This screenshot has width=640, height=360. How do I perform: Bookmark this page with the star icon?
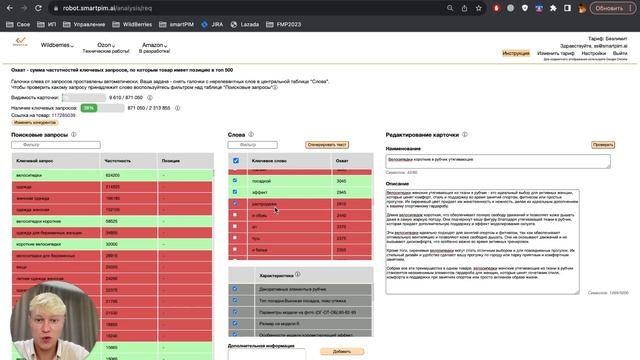[479, 8]
